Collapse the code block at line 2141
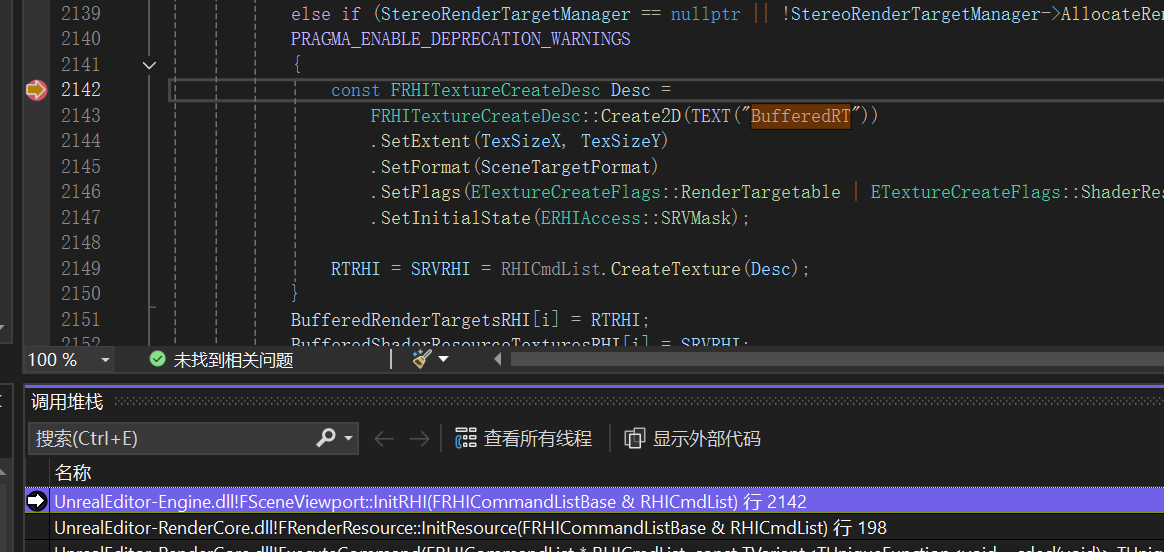Screen dimensions: 1164x552 [149, 65]
